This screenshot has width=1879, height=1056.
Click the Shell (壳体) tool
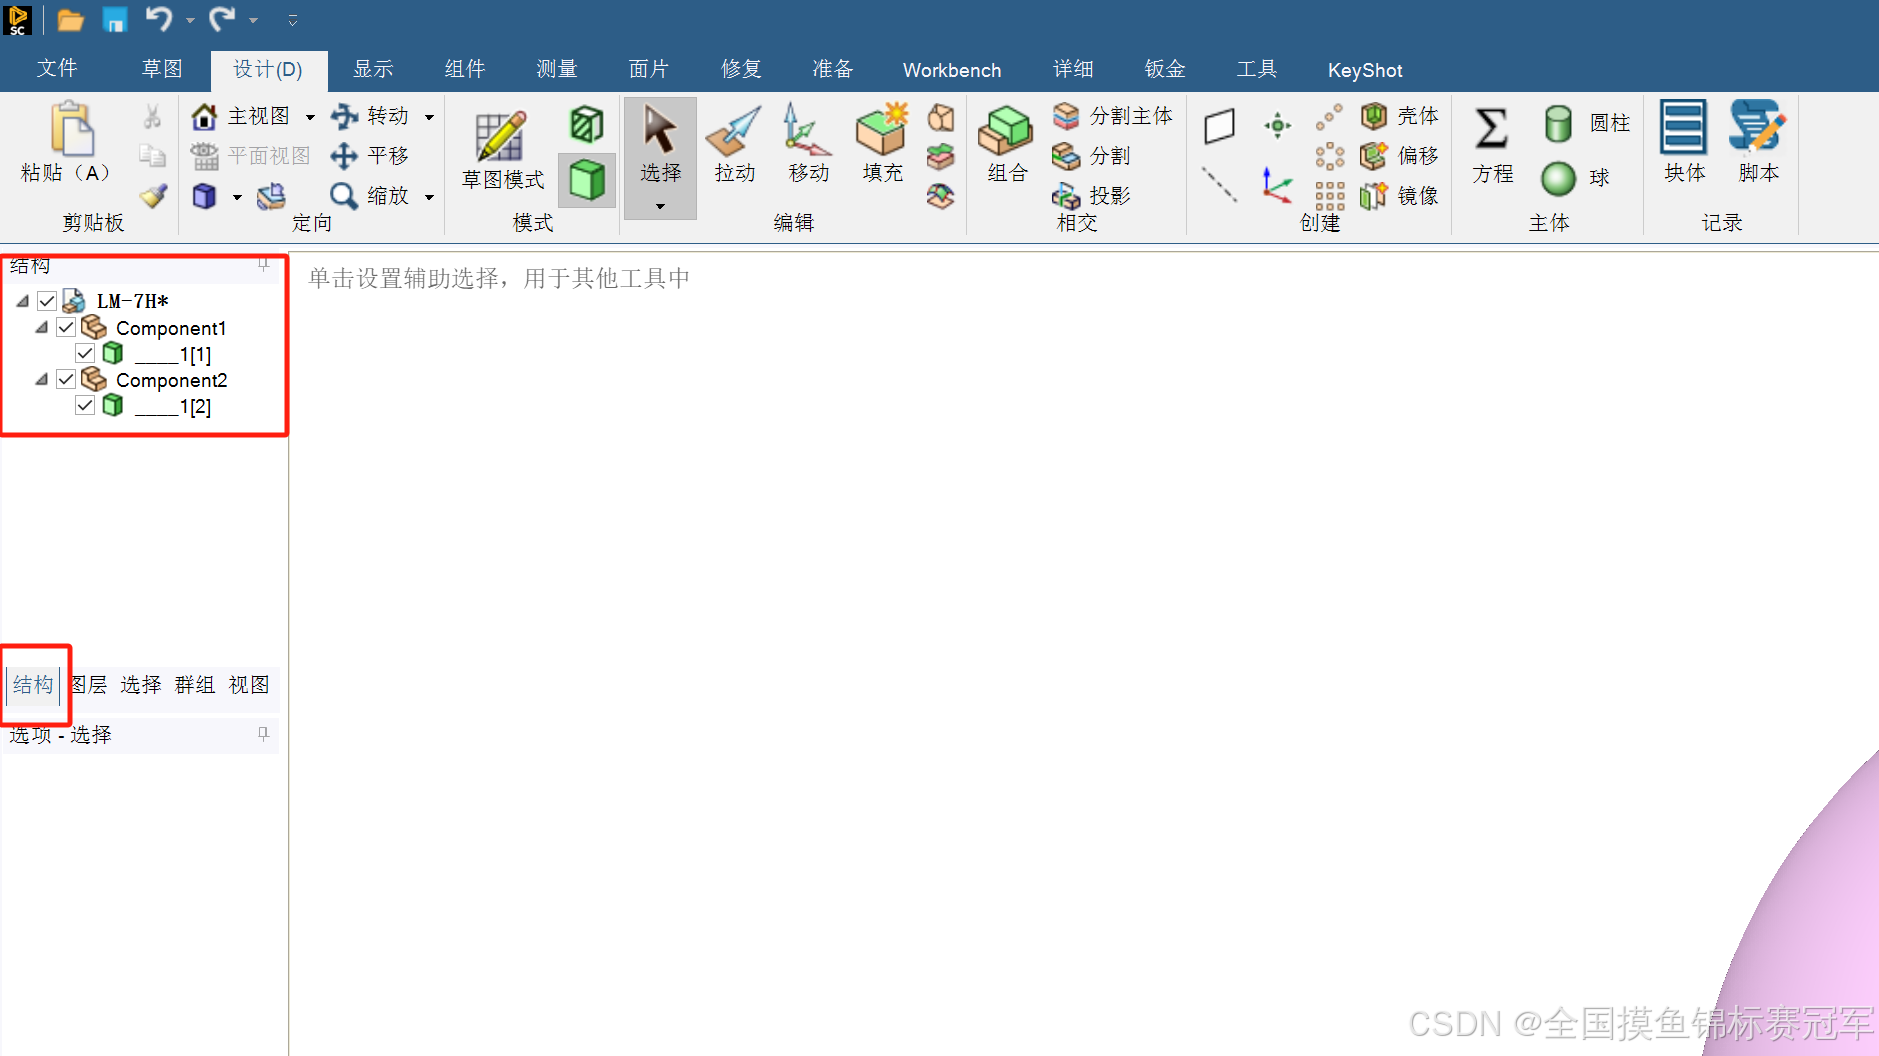(1400, 116)
